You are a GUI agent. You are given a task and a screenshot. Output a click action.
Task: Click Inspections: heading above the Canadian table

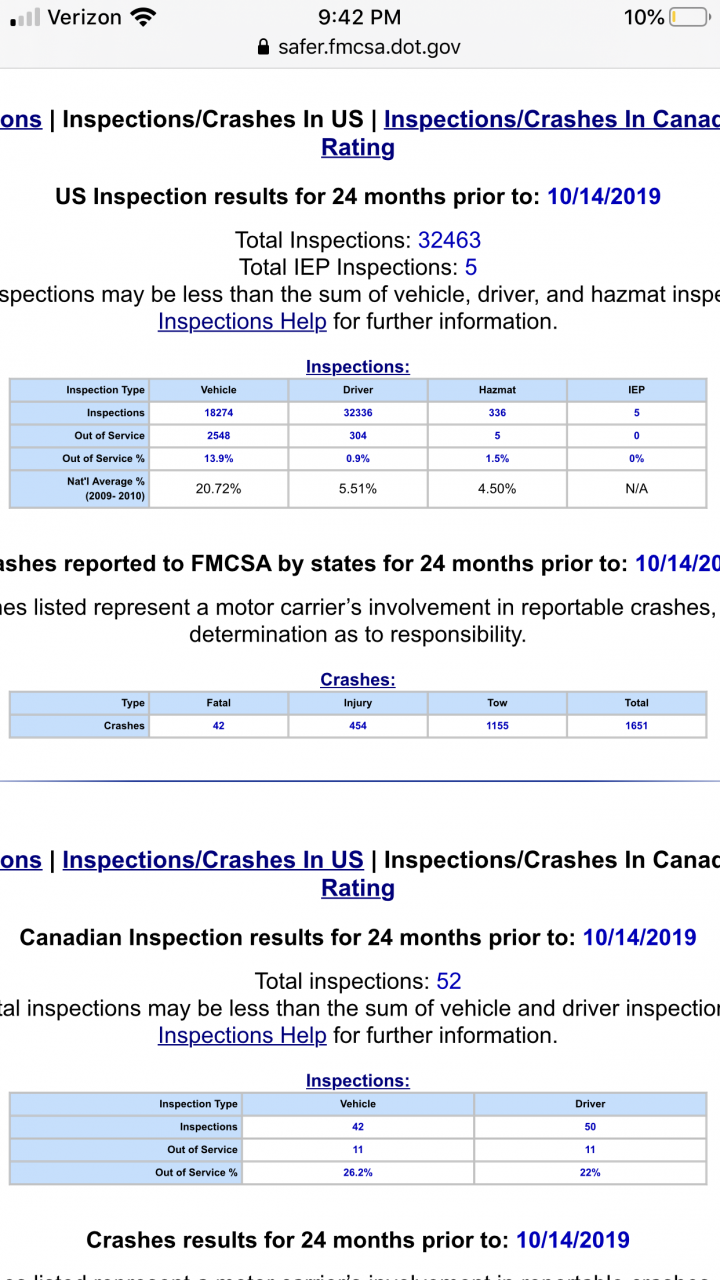358,1081
